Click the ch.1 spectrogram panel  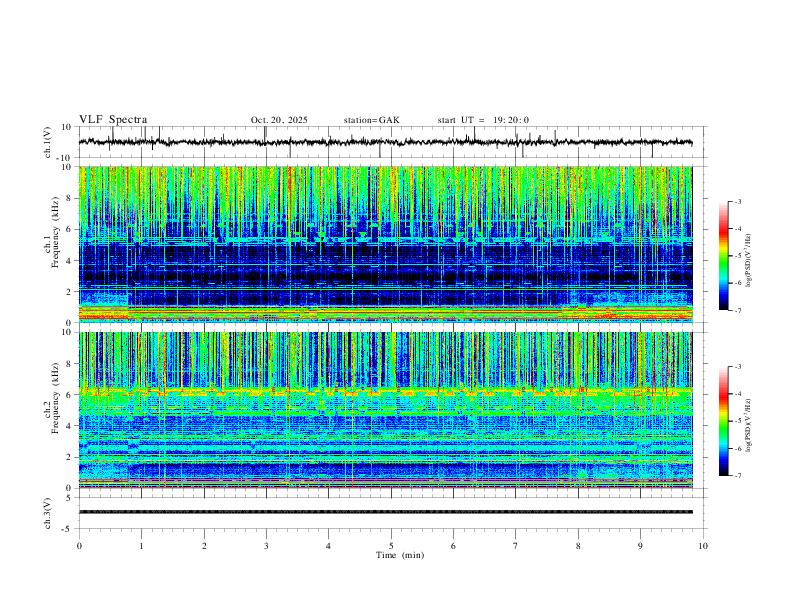385,244
